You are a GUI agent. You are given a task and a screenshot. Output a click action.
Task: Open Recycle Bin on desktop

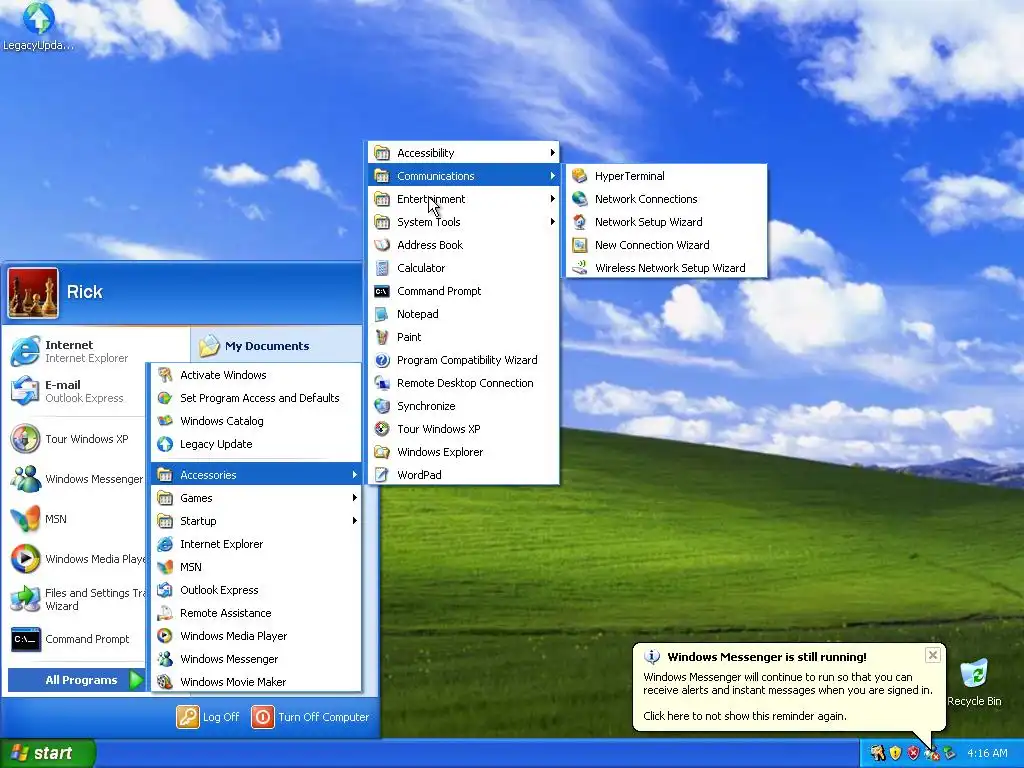(x=974, y=682)
